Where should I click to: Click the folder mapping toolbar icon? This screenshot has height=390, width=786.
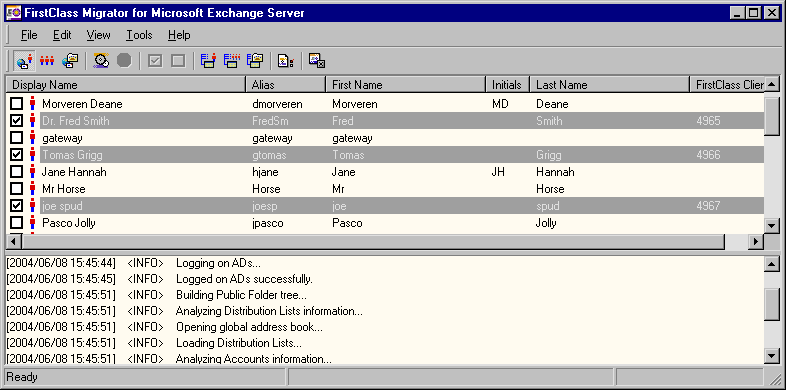pyautogui.click(x=255, y=61)
